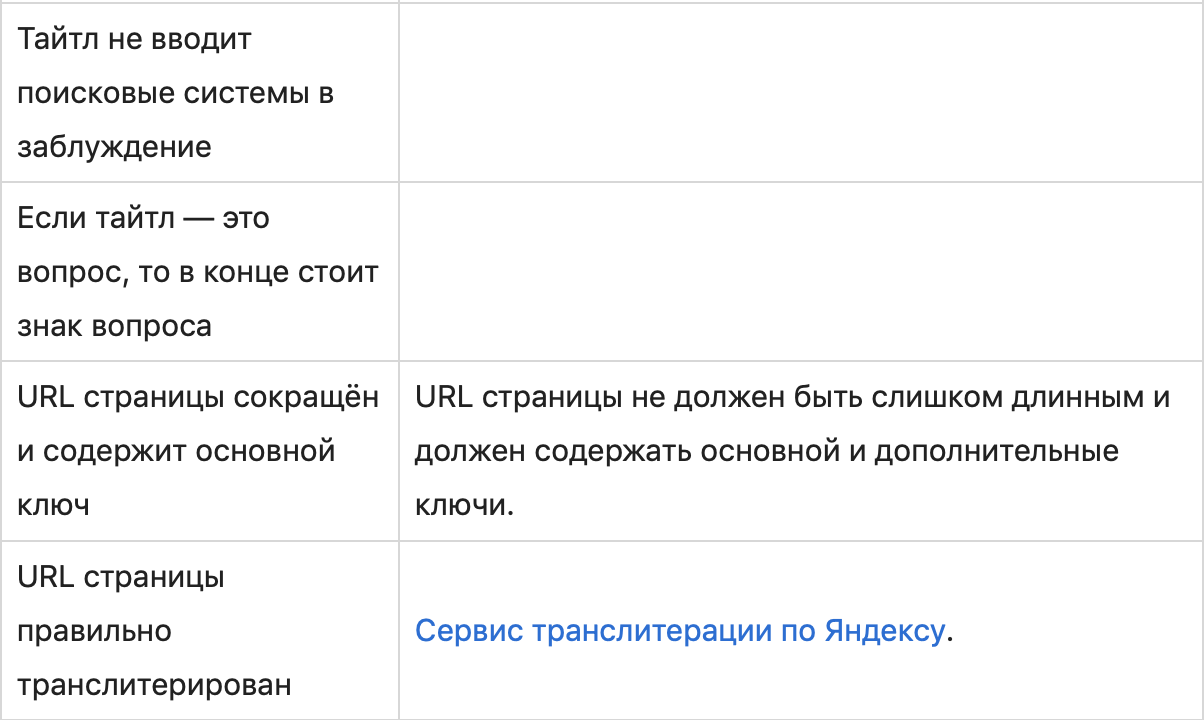Click the word "ключи." in the right column
Screen dimensions: 1204x720
coord(464,505)
